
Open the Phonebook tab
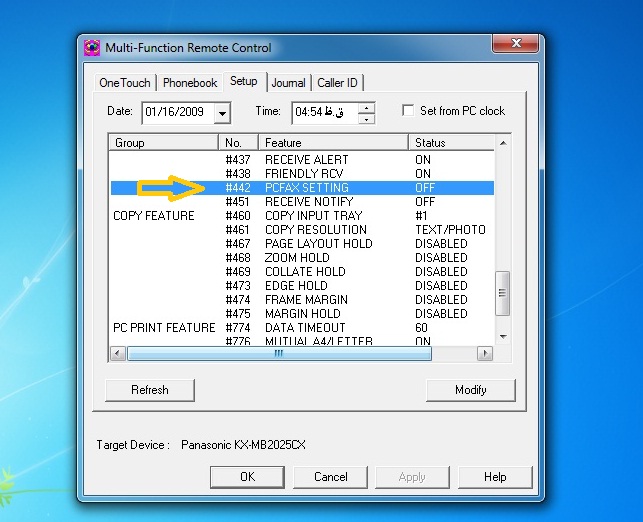(190, 82)
